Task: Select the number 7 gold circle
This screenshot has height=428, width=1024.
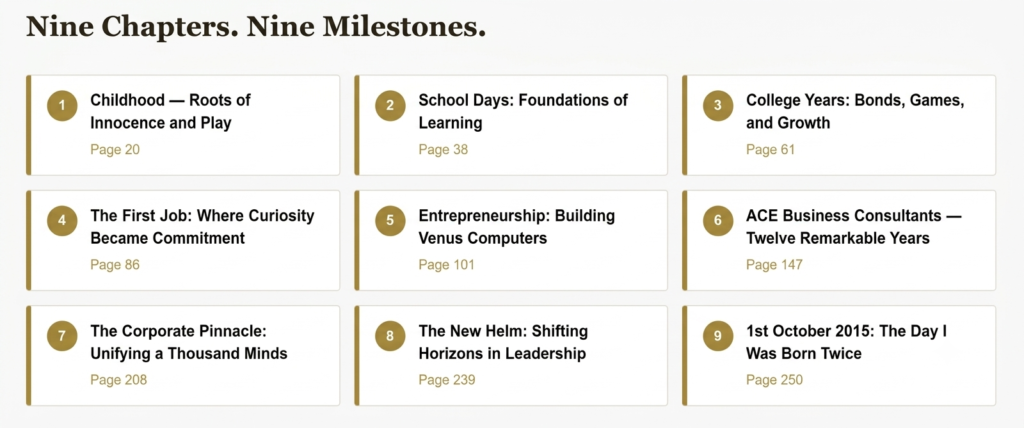Action: (x=62, y=336)
